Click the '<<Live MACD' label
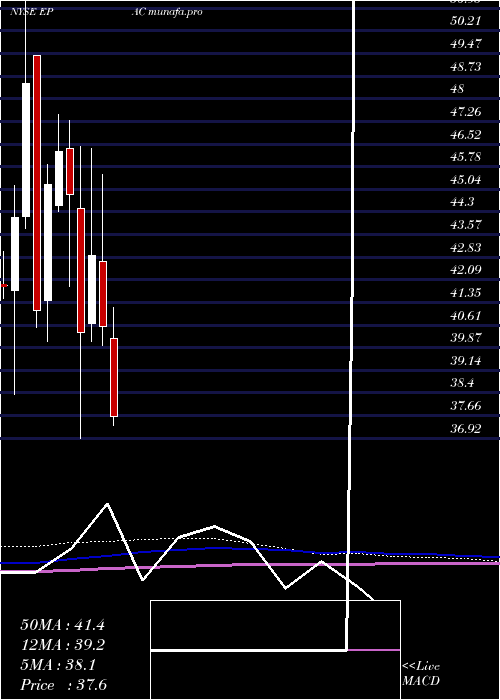 421,674
